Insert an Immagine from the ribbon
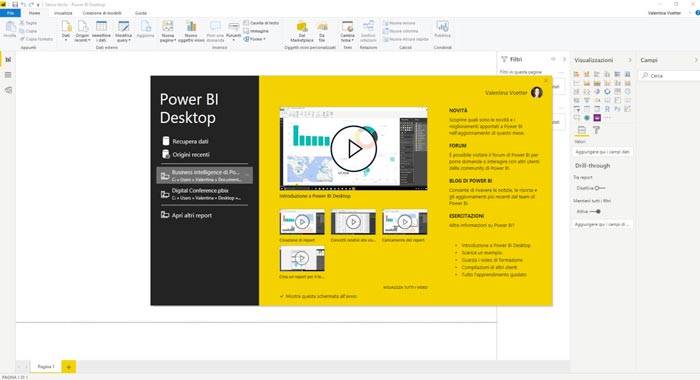700x380 pixels. tap(256, 31)
